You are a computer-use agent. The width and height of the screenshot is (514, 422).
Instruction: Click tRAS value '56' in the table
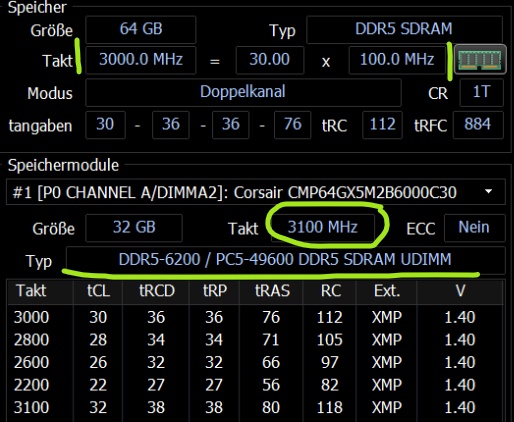(x=271, y=385)
